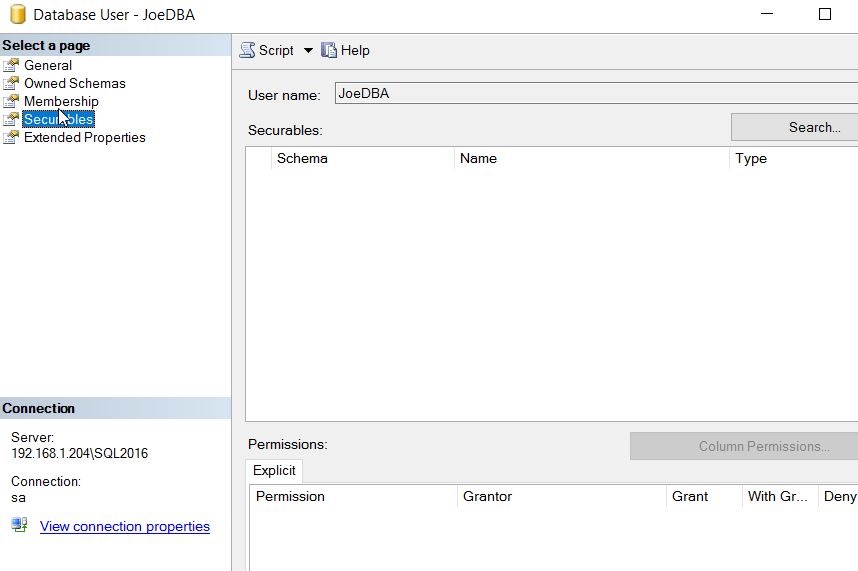Click the General page icon
The height and width of the screenshot is (571, 858).
[11, 65]
